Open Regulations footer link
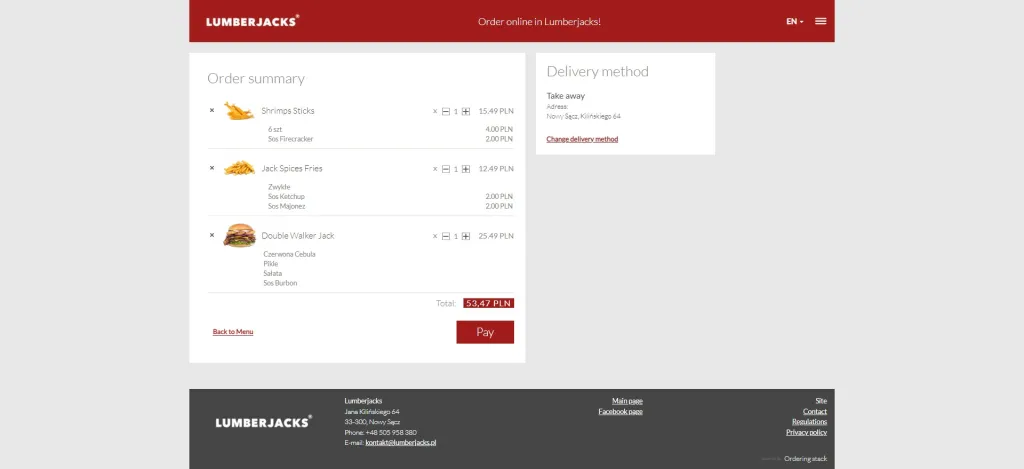Screen dimensions: 1024x469 point(809,422)
